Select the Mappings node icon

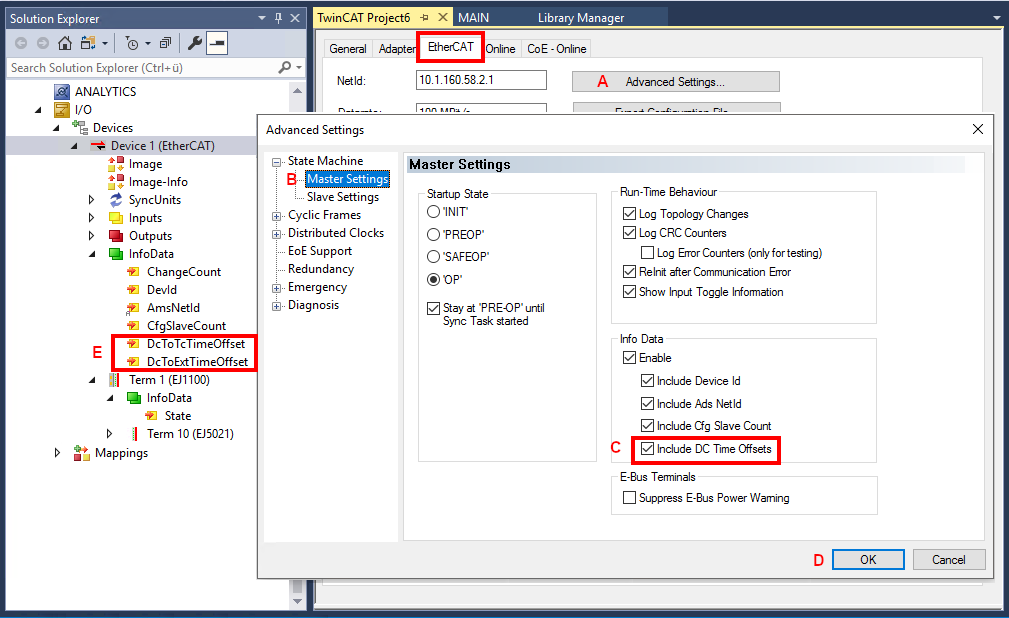click(81, 453)
